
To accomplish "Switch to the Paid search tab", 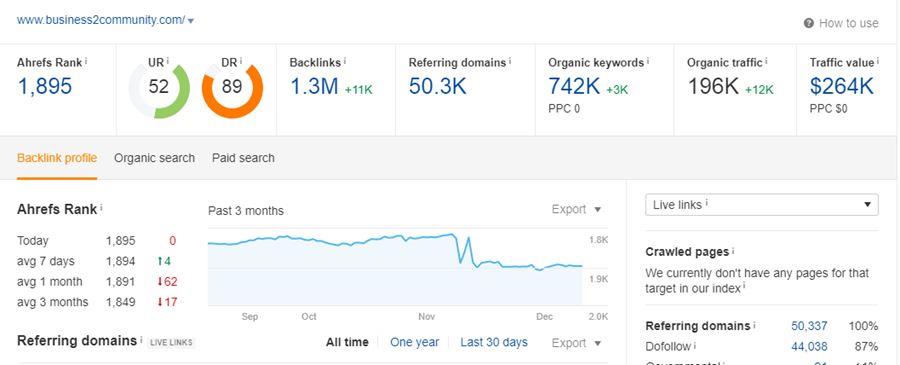I will tap(243, 158).
